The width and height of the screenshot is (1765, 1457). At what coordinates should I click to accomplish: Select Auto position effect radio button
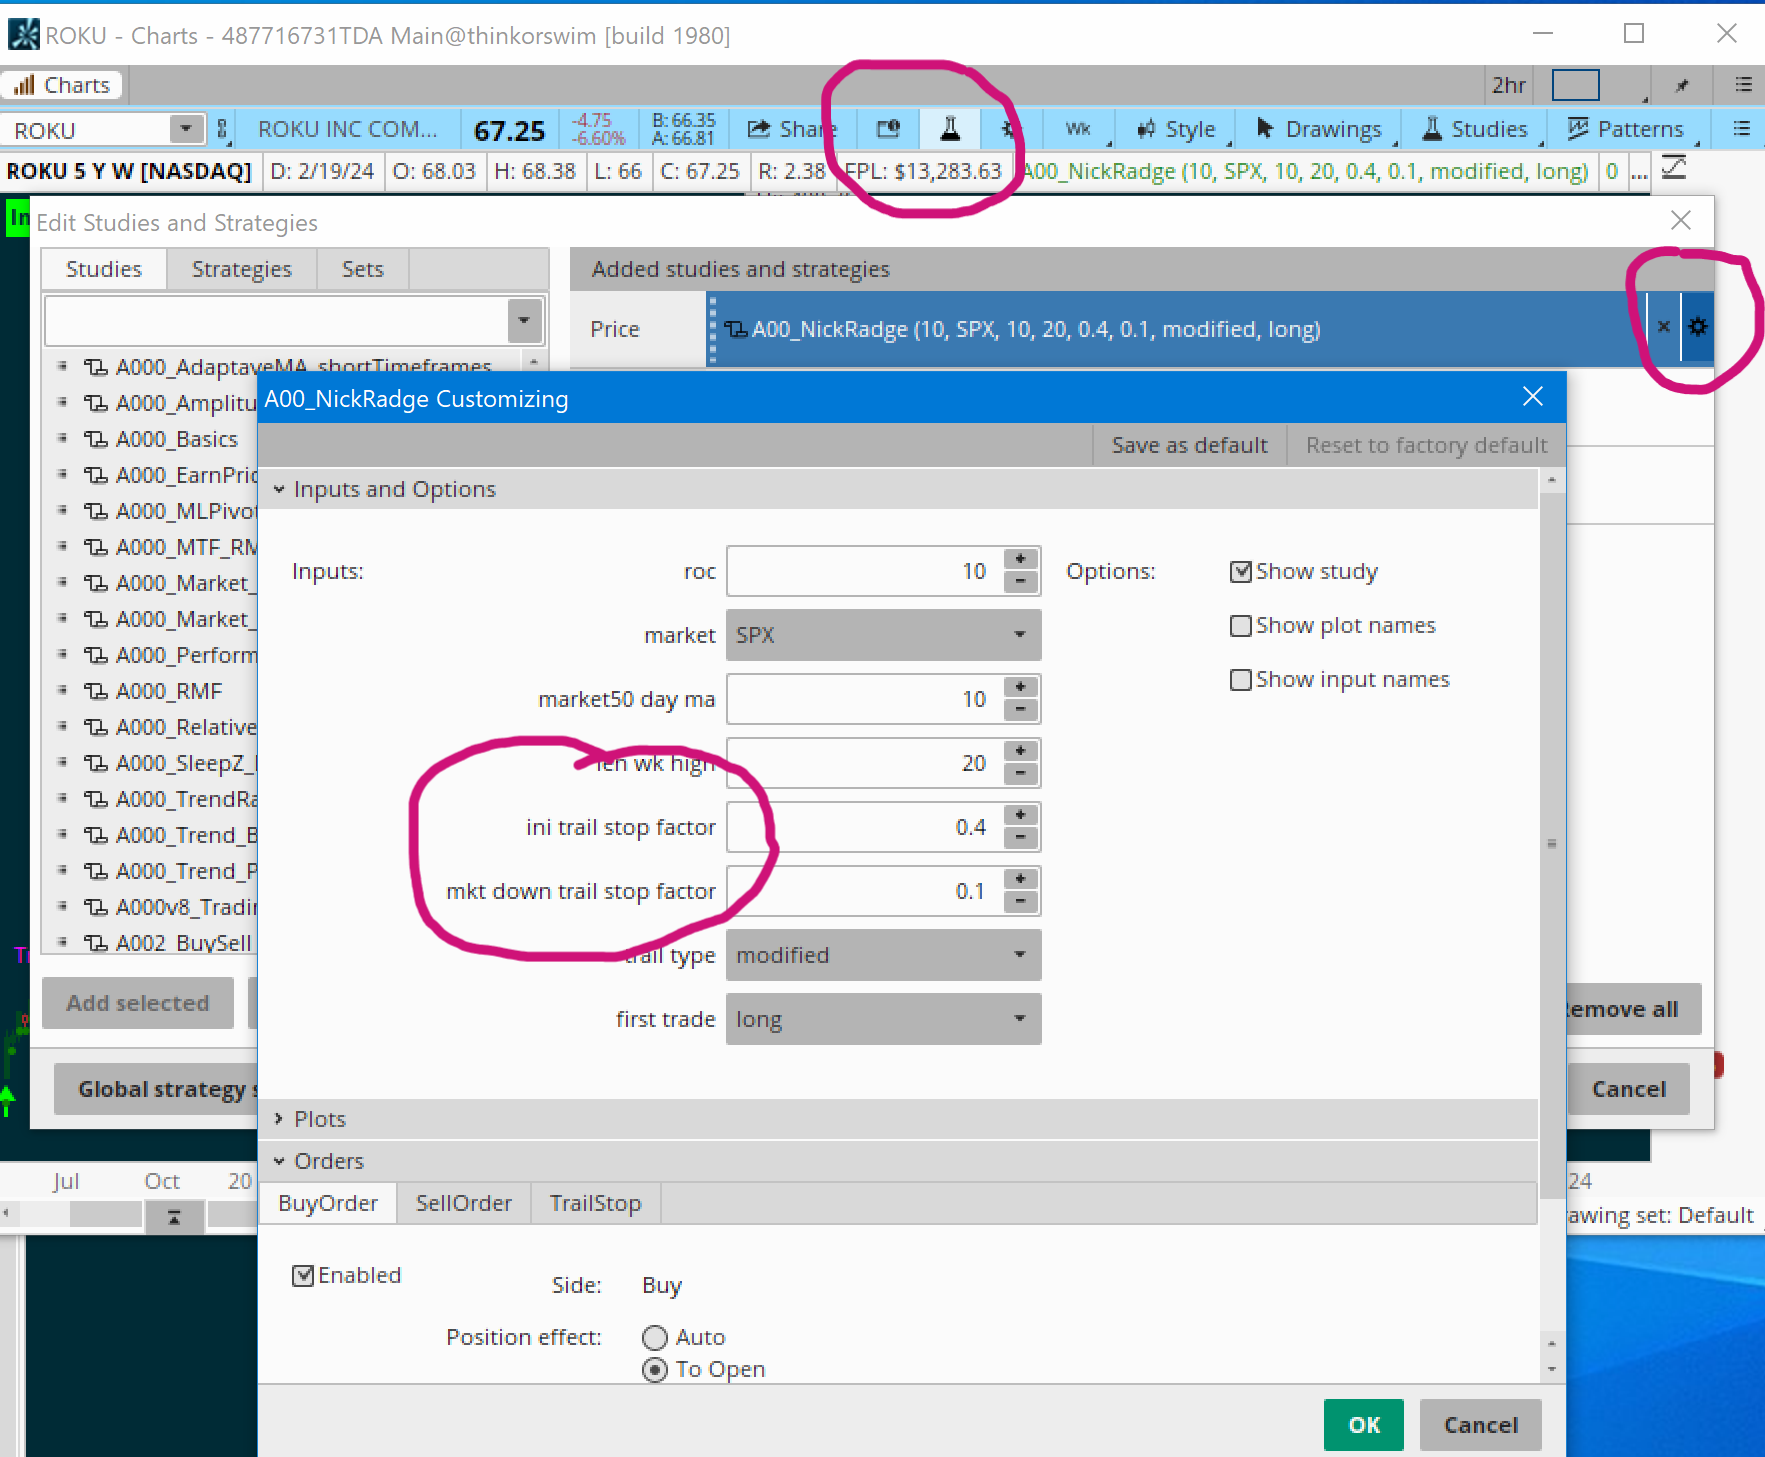(655, 1337)
